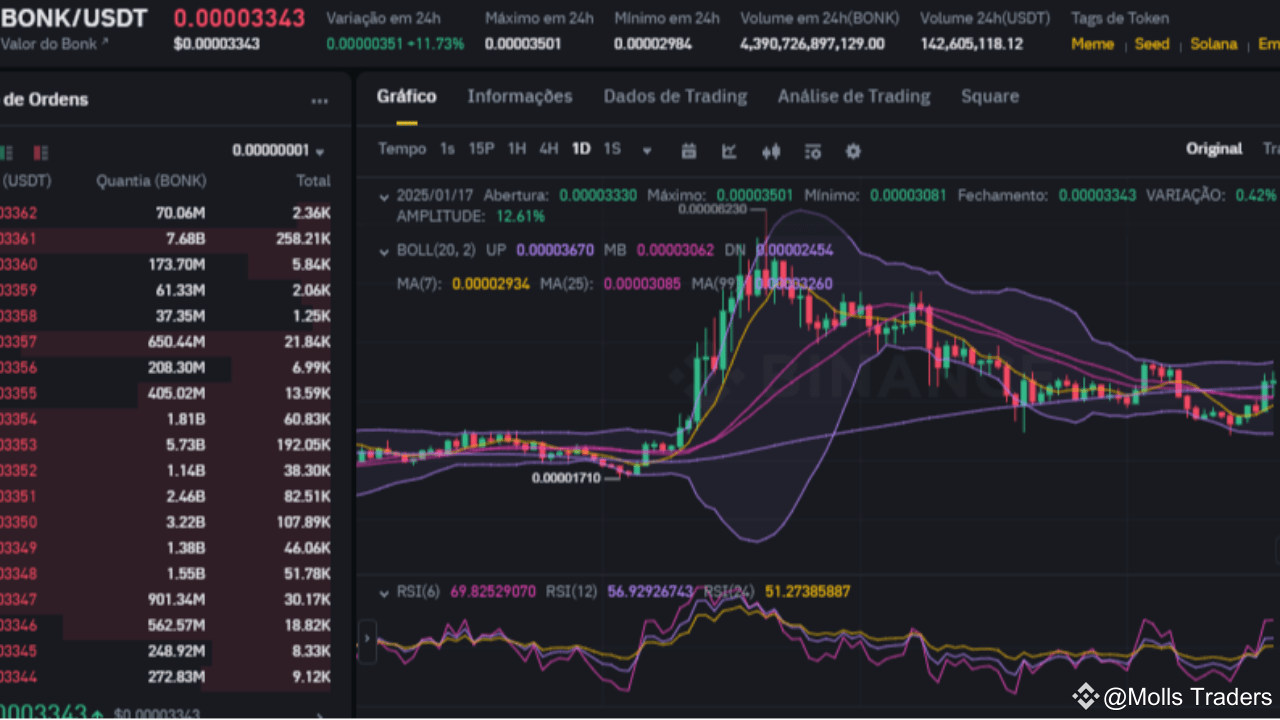This screenshot has height=720, width=1280.
Task: Show sell orders only view
Action: 41,153
